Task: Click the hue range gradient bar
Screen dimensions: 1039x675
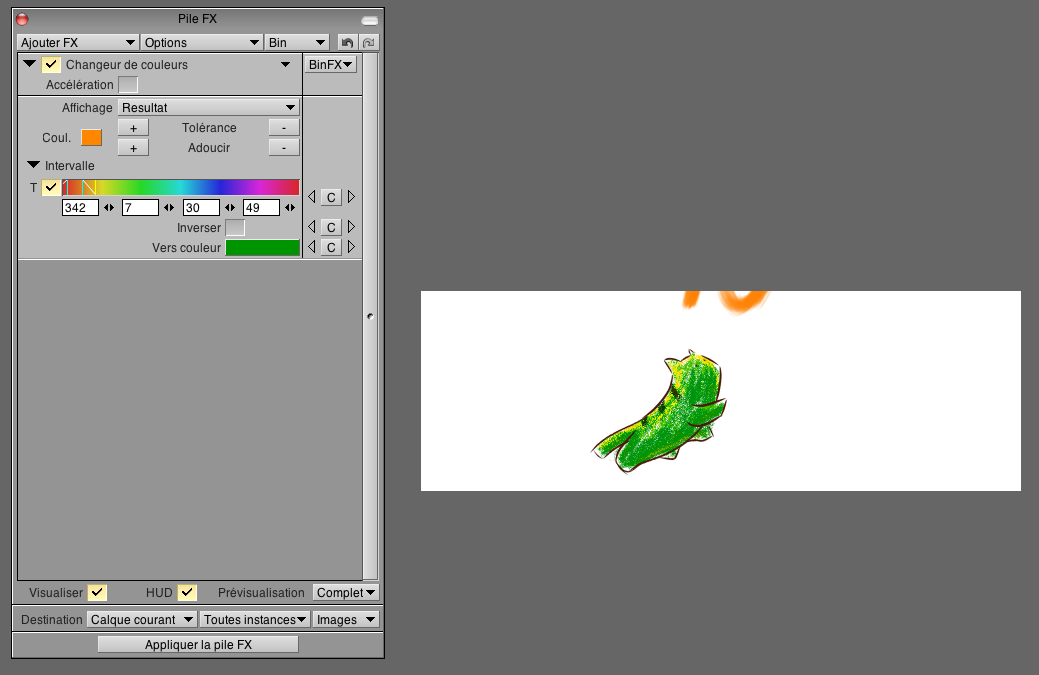Action: pos(181,187)
